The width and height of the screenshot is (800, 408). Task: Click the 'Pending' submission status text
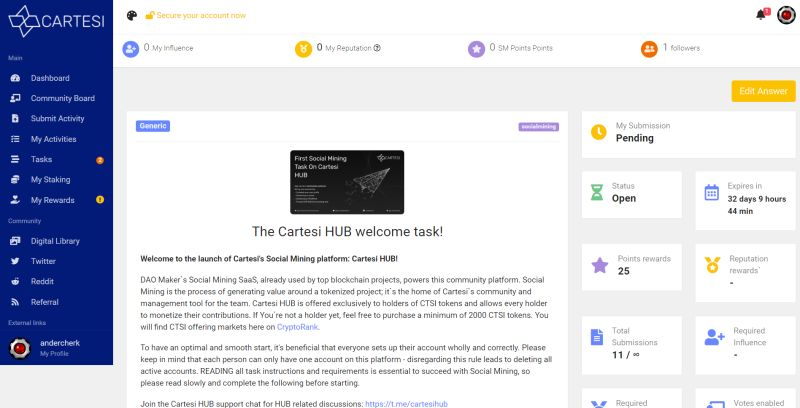tap(635, 138)
